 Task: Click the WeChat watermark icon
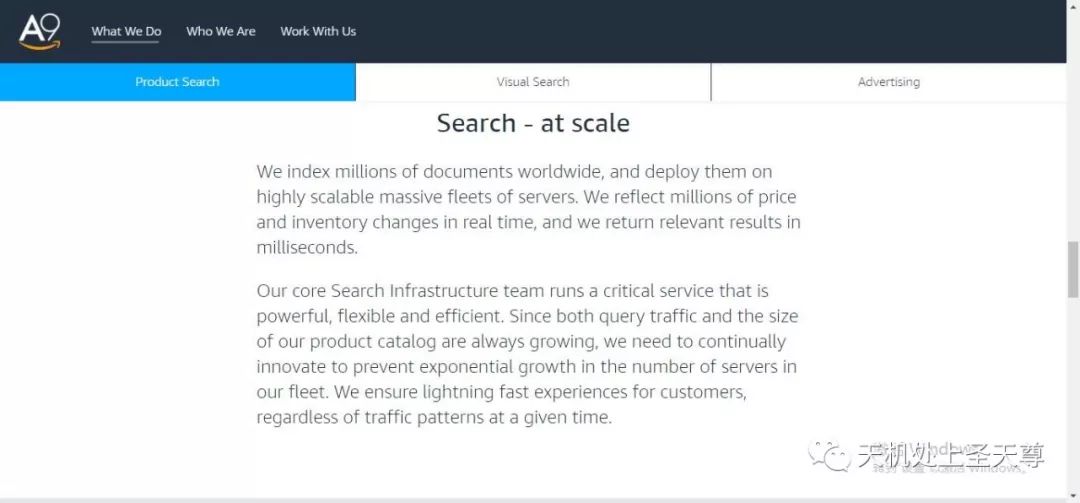(830, 455)
